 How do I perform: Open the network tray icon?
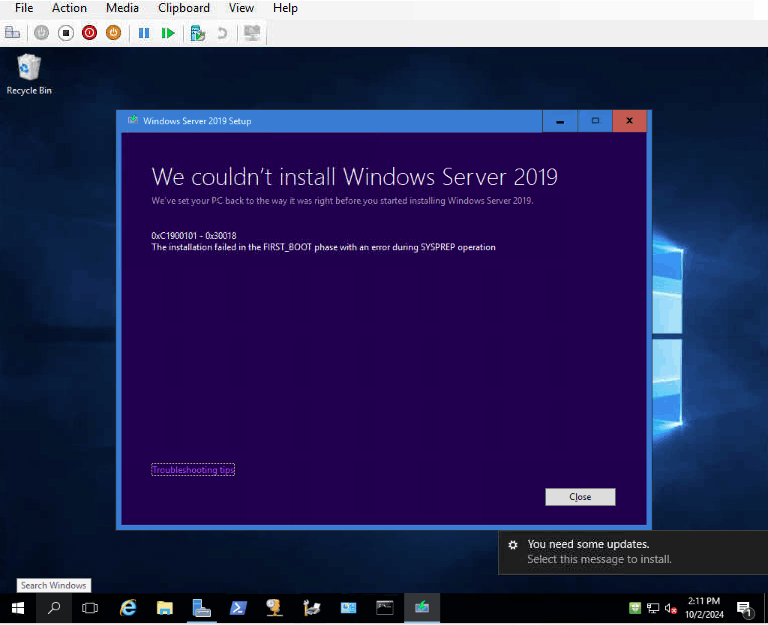coord(653,608)
